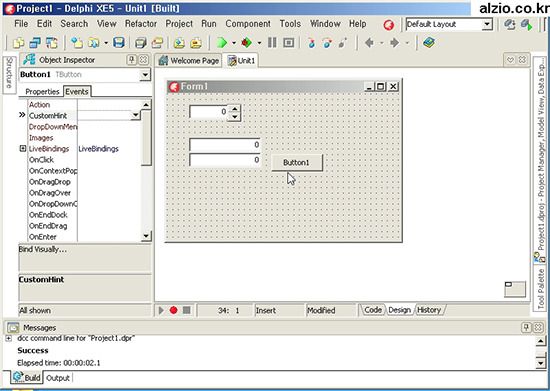
Task: Select the OnEnter event row
Action: click(84, 237)
